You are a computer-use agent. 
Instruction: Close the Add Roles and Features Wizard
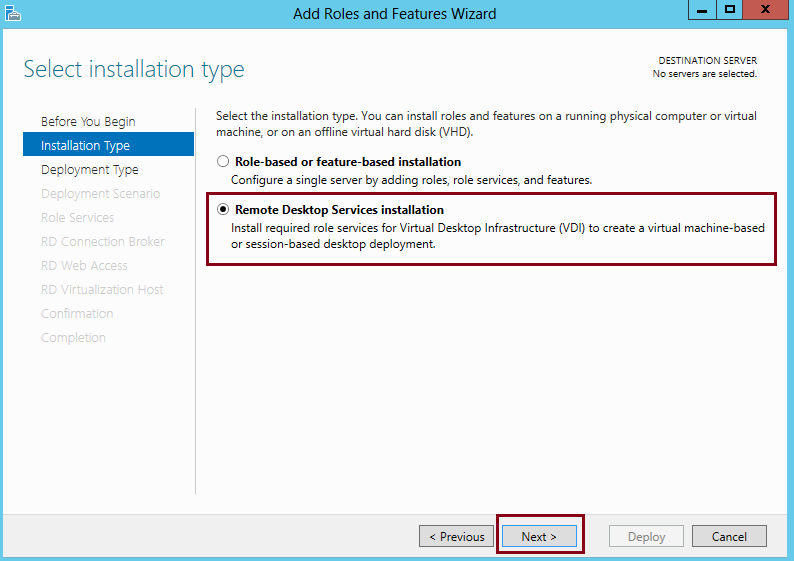pyautogui.click(x=765, y=10)
